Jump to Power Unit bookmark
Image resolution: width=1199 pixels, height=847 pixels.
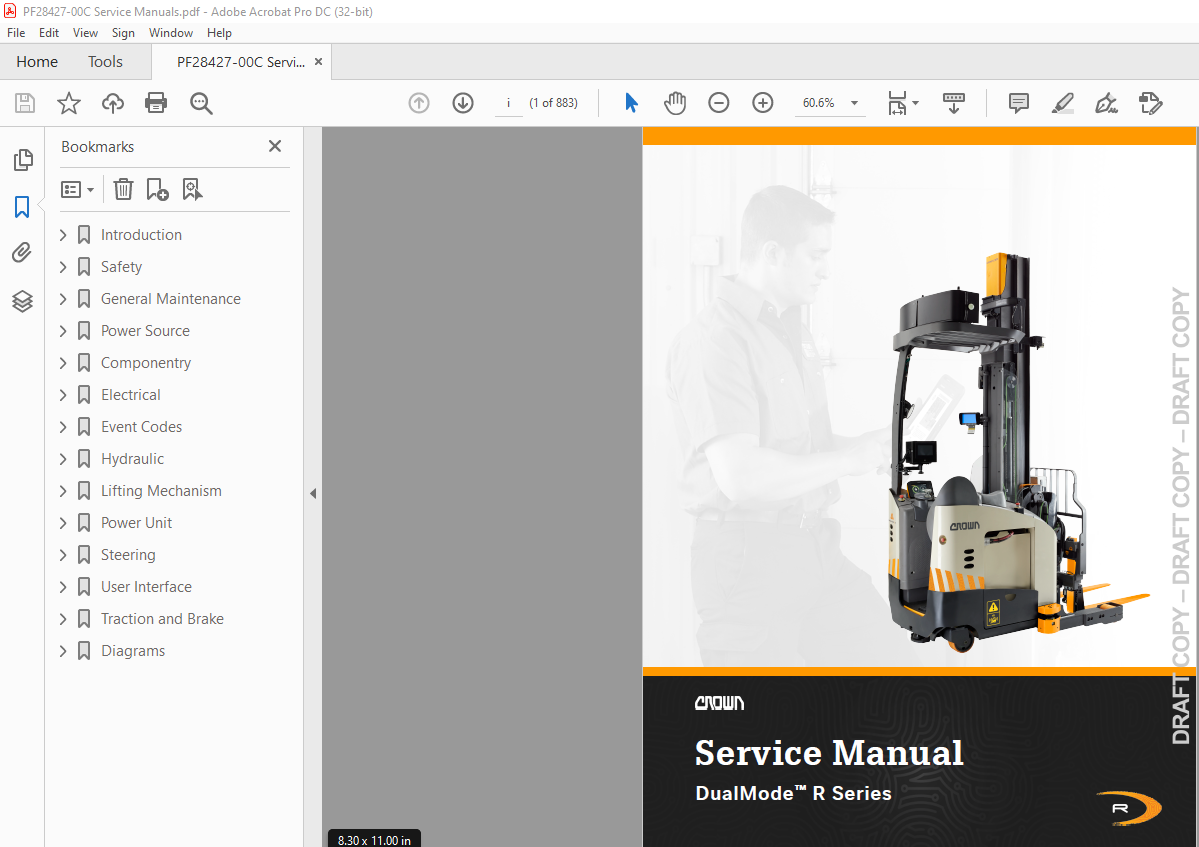(136, 524)
